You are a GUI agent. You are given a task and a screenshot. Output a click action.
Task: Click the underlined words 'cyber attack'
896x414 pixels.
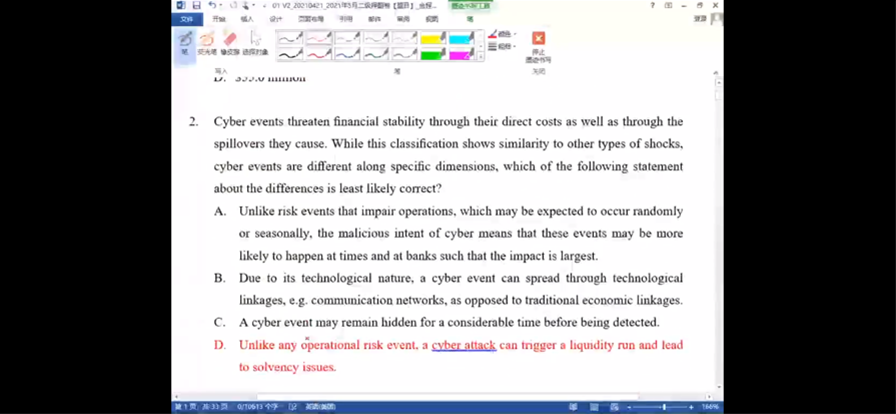point(463,345)
